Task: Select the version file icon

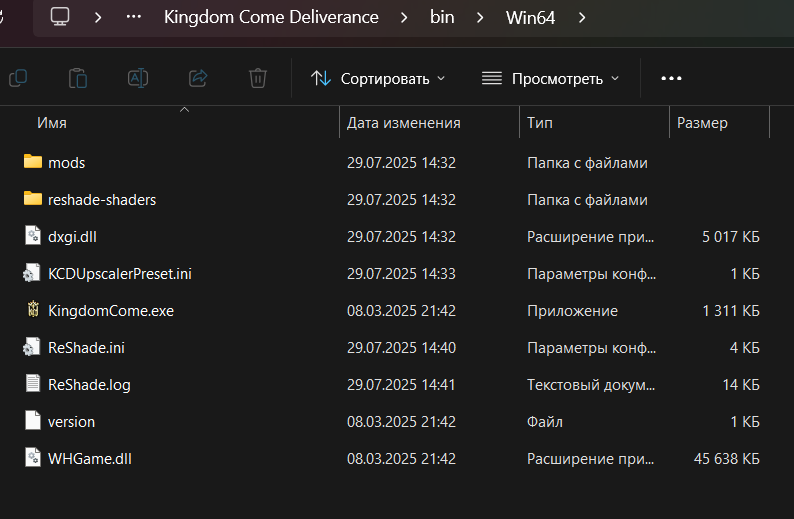Action: [x=33, y=420]
